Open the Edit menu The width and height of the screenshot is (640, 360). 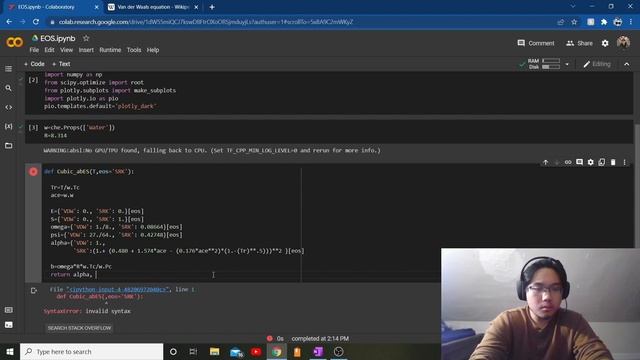click(49, 50)
